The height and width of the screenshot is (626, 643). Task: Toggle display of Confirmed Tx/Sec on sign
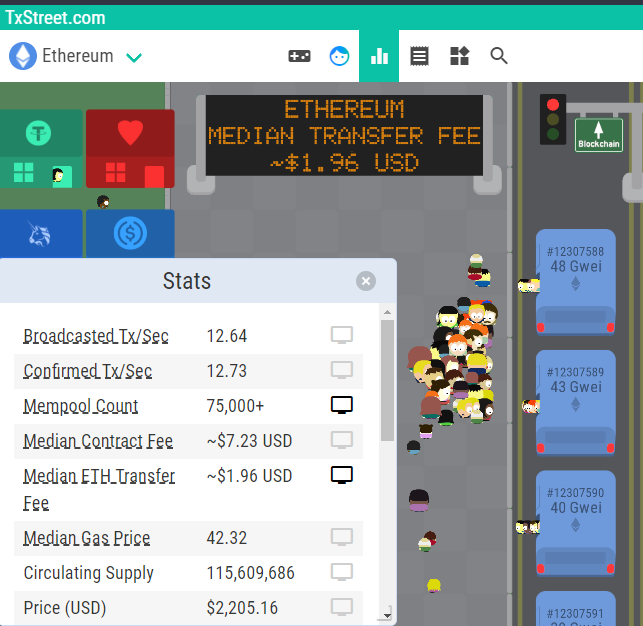[342, 371]
